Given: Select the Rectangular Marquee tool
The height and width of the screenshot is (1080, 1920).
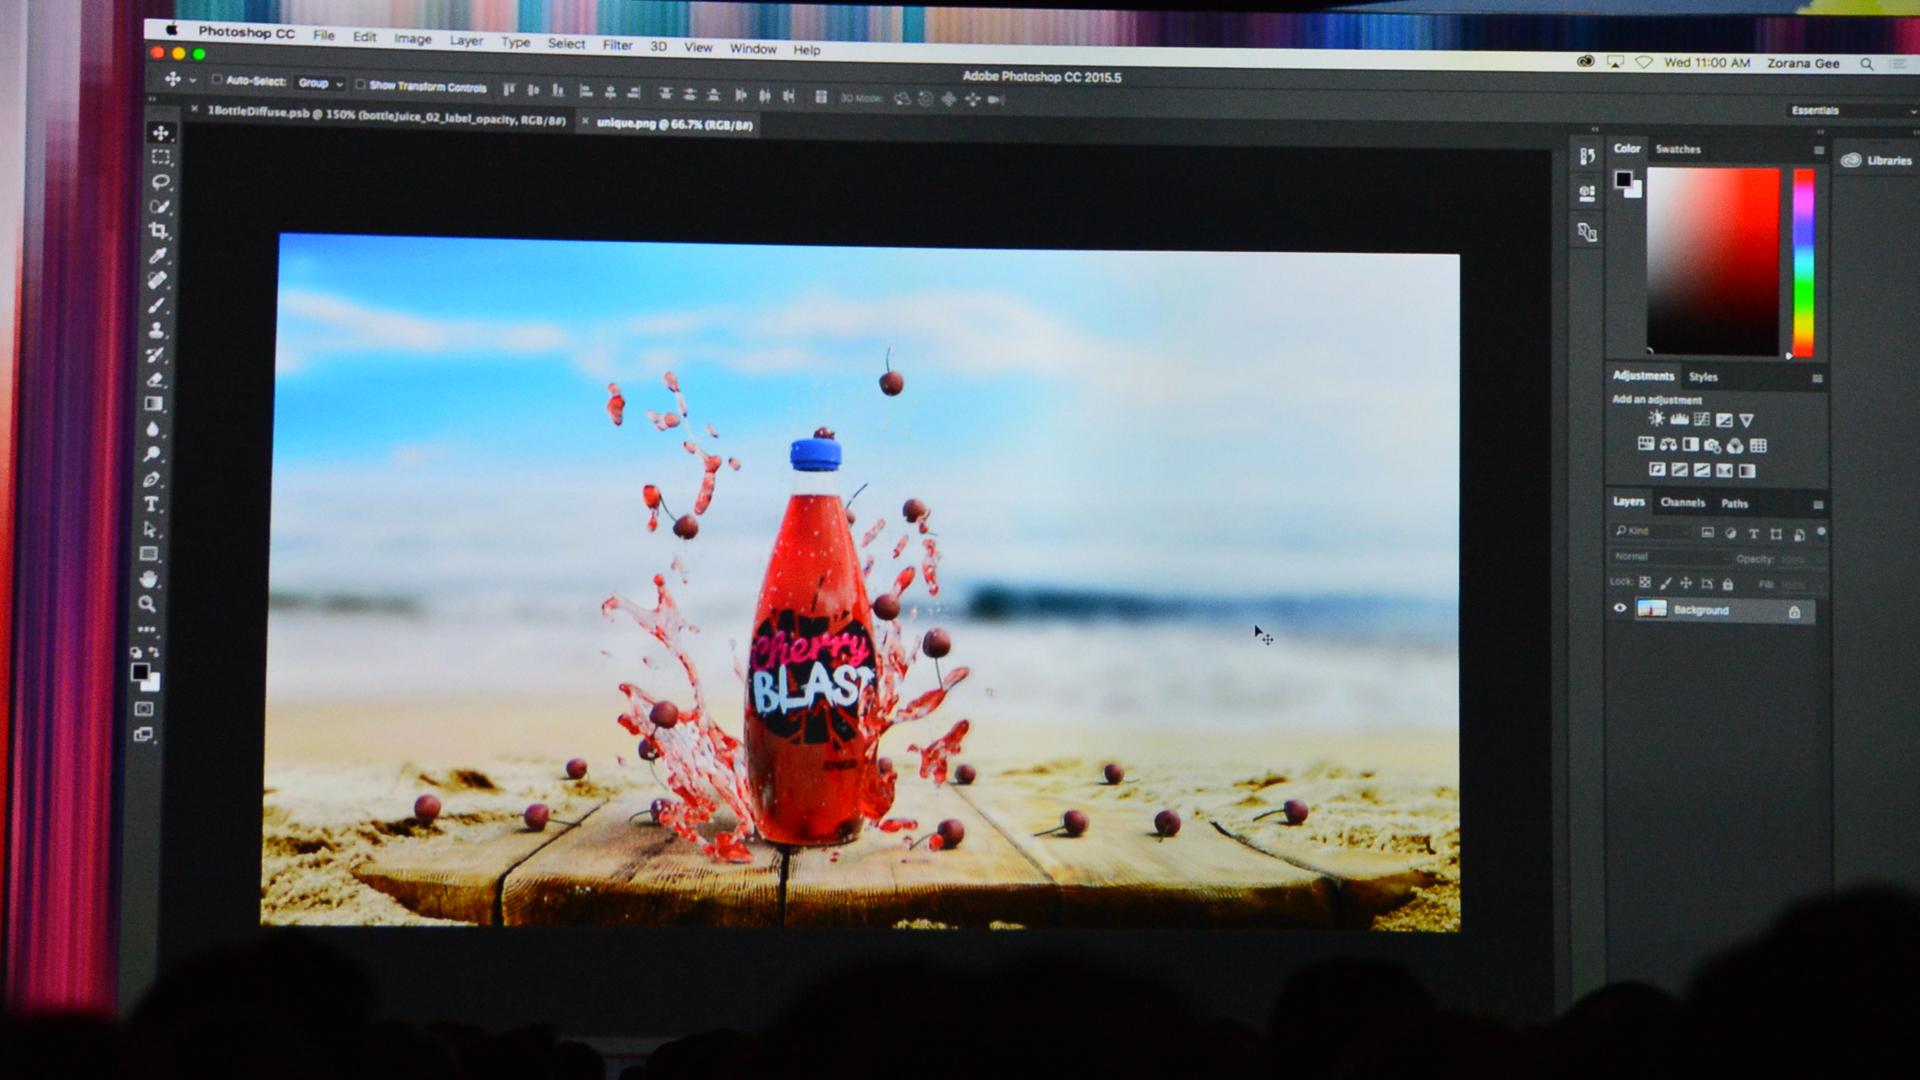Looking at the screenshot, I should click(x=160, y=157).
